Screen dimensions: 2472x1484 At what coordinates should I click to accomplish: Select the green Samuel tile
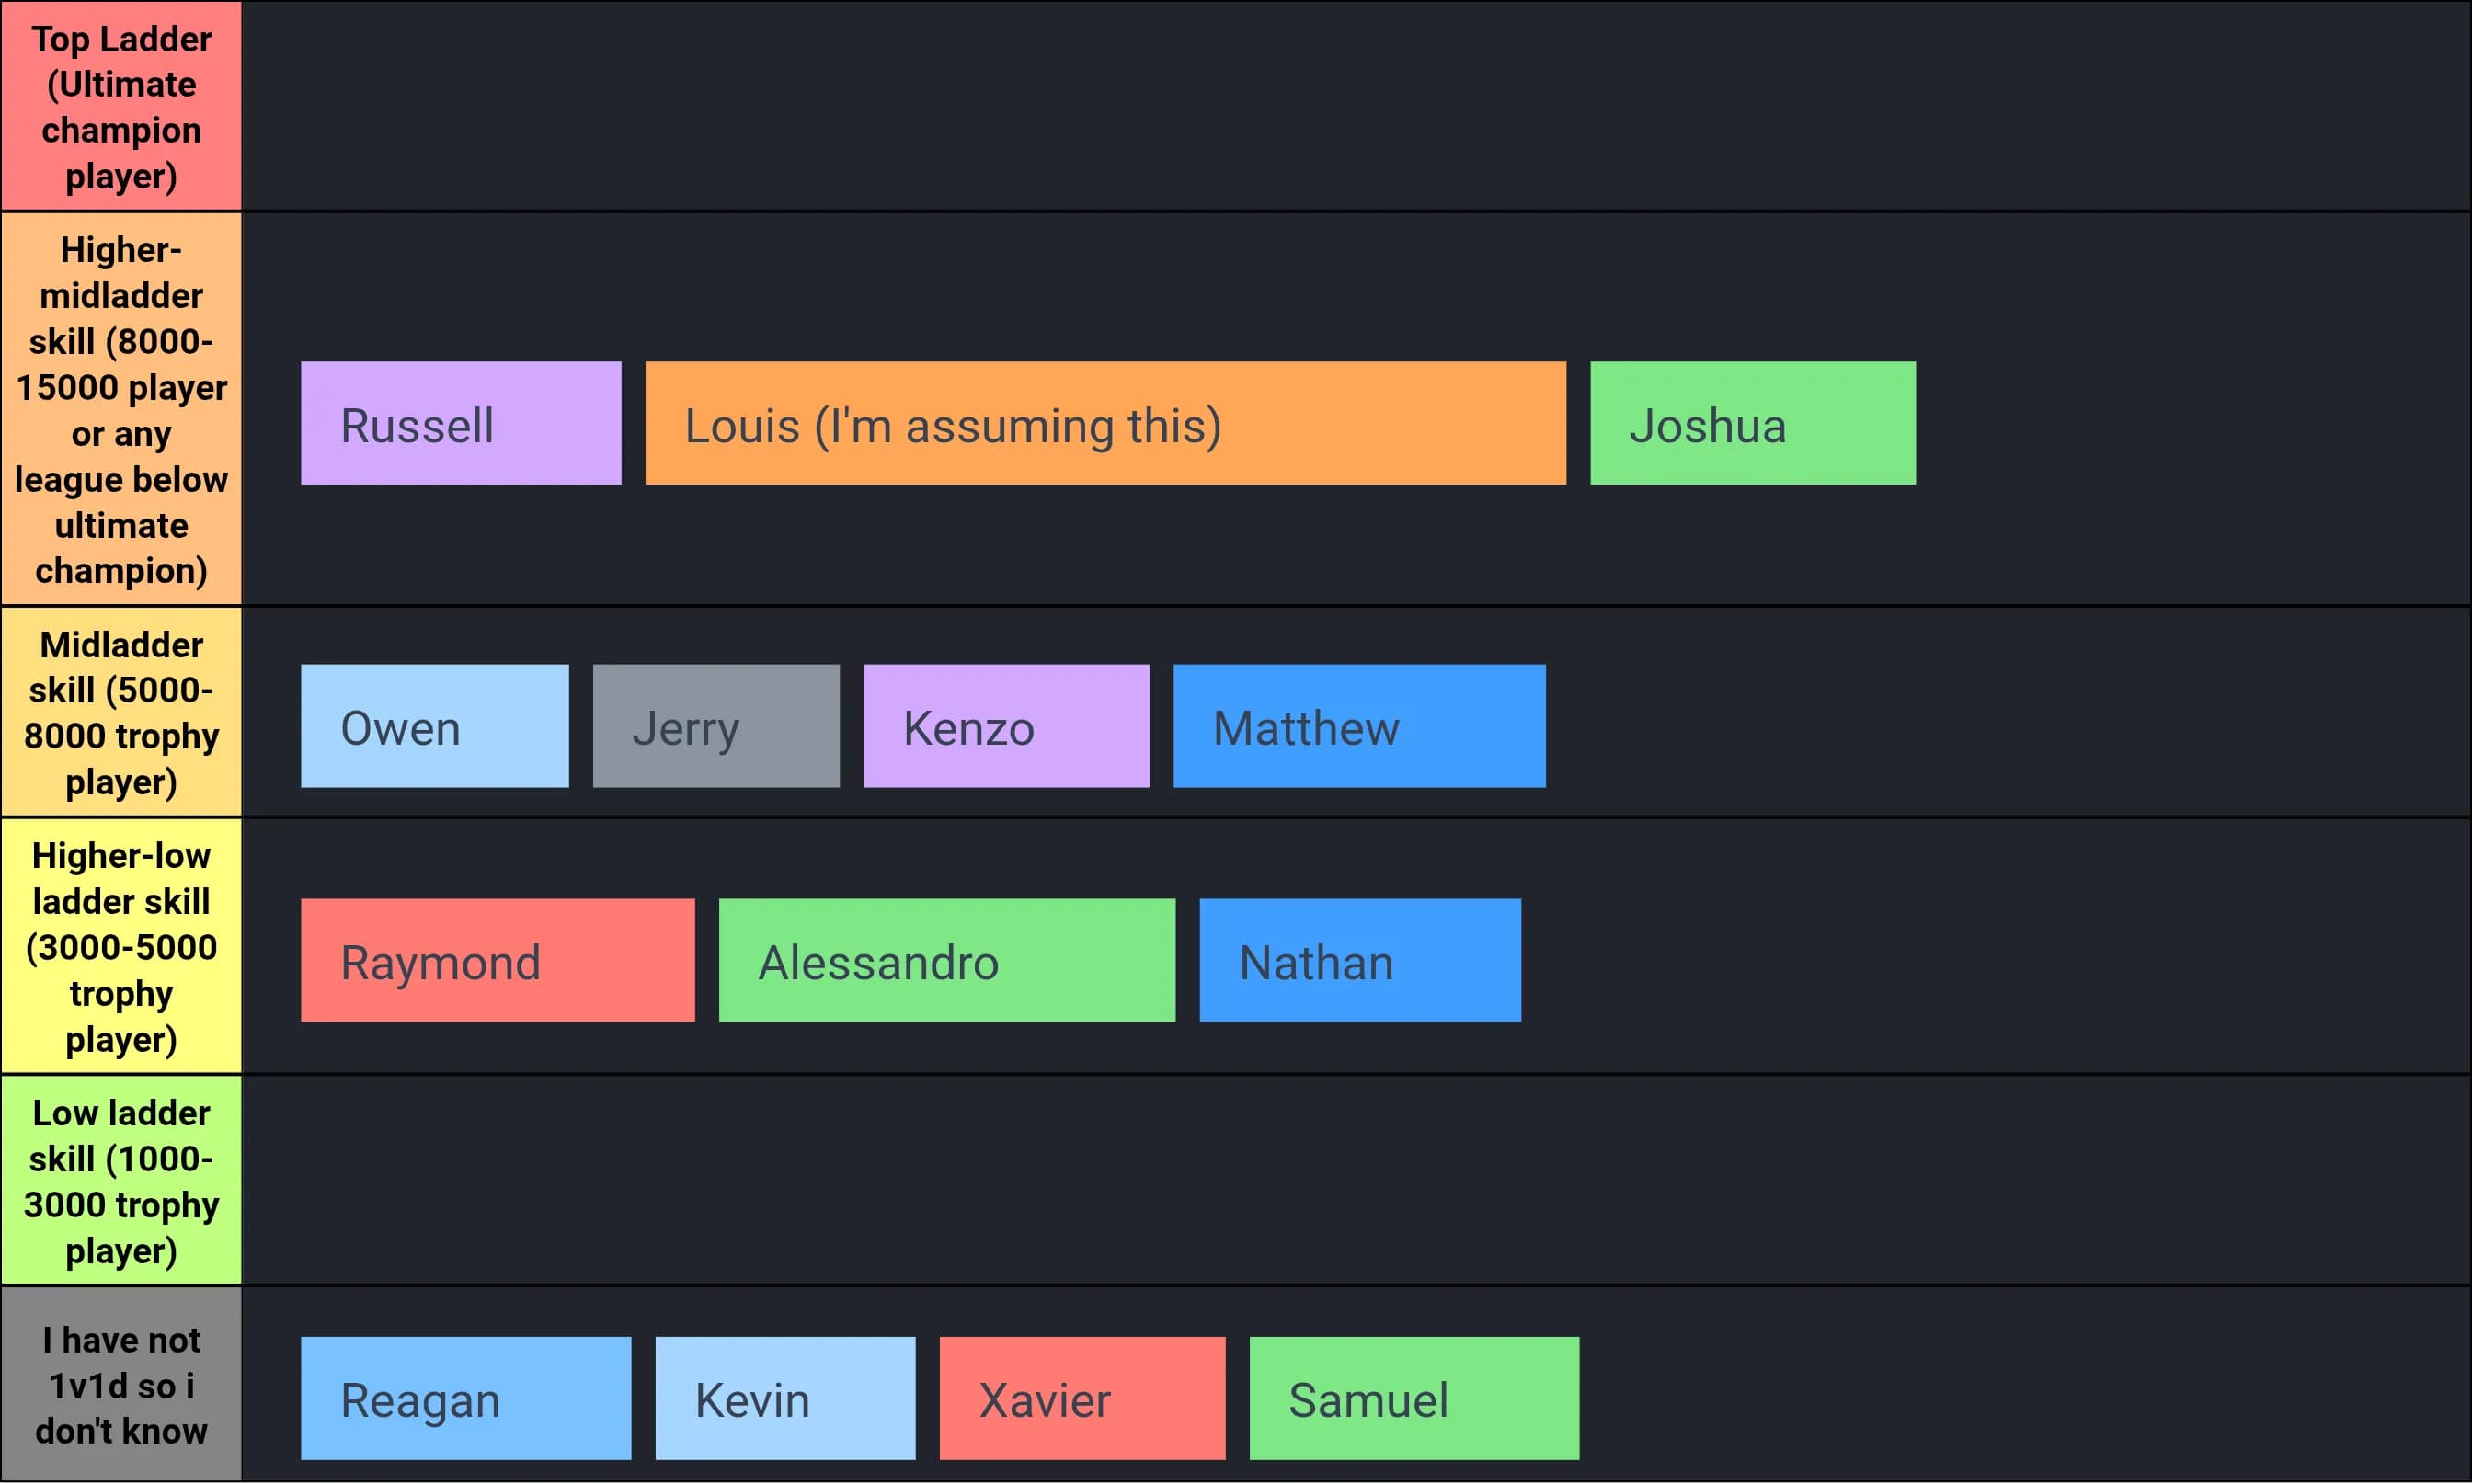[x=1414, y=1398]
